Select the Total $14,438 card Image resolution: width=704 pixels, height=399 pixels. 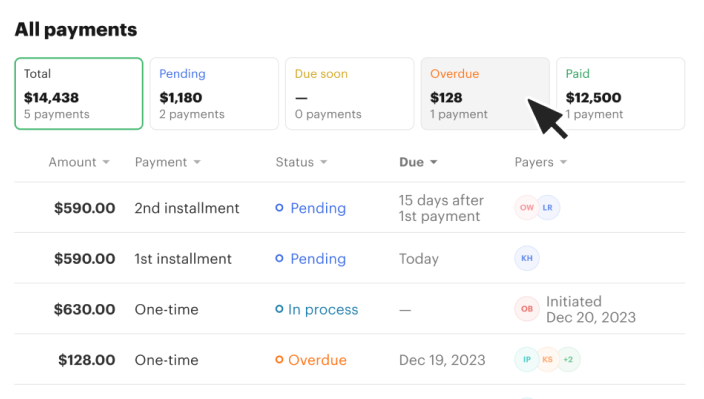(x=79, y=93)
